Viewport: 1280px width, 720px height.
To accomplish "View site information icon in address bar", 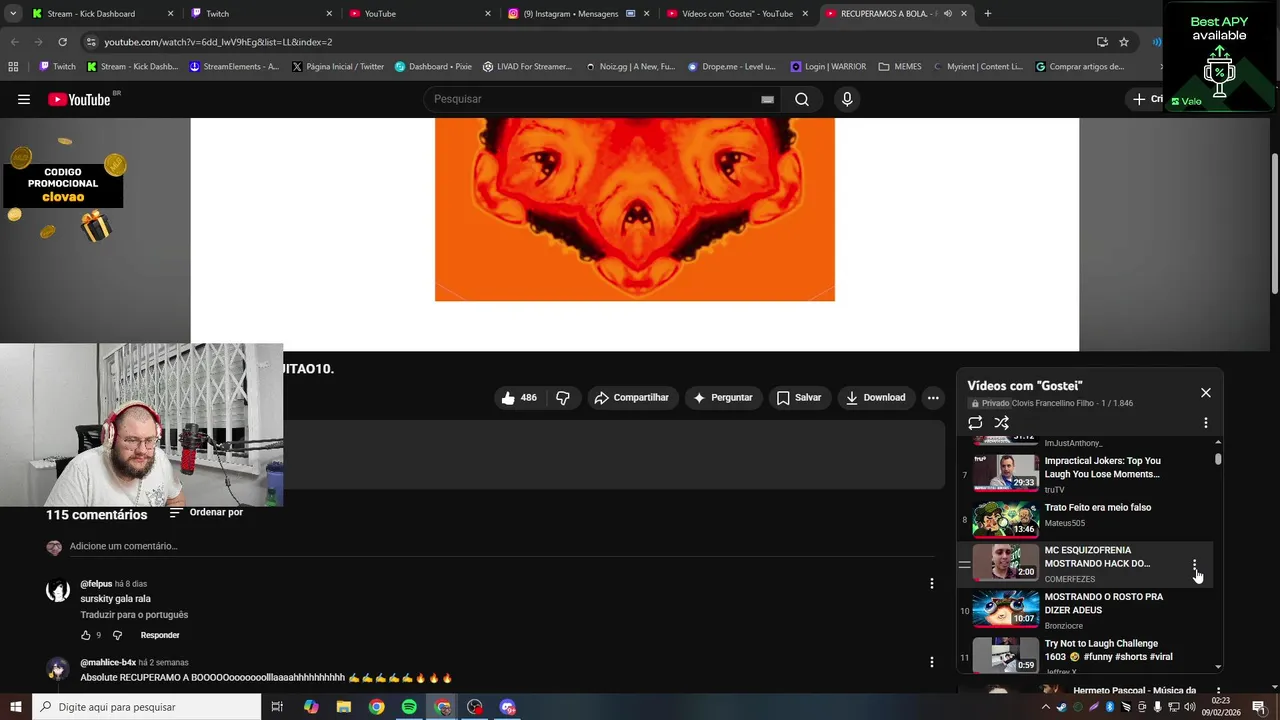I will (91, 42).
